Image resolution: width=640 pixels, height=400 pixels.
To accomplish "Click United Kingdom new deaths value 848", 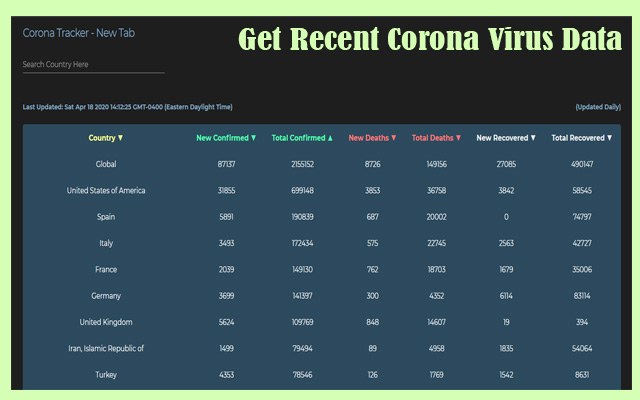I will pos(373,322).
